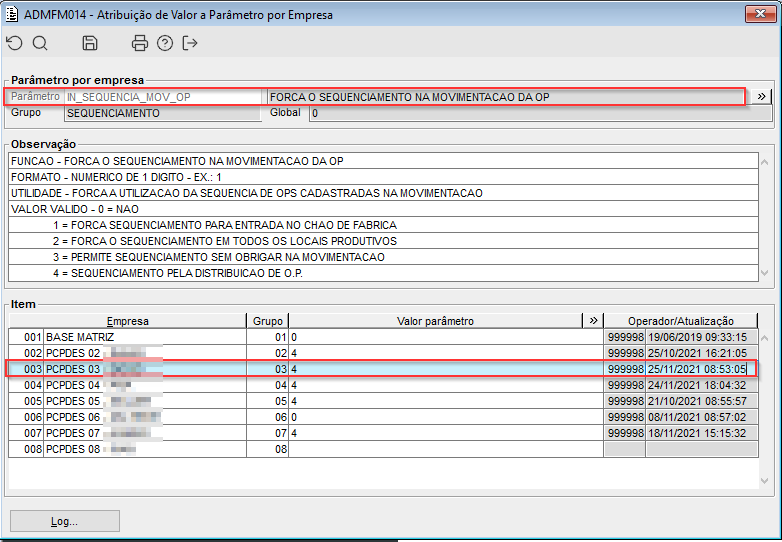Image resolution: width=782 pixels, height=542 pixels.
Task: Click the Grupo field SEQUENCIAMENTO
Action: [x=163, y=113]
